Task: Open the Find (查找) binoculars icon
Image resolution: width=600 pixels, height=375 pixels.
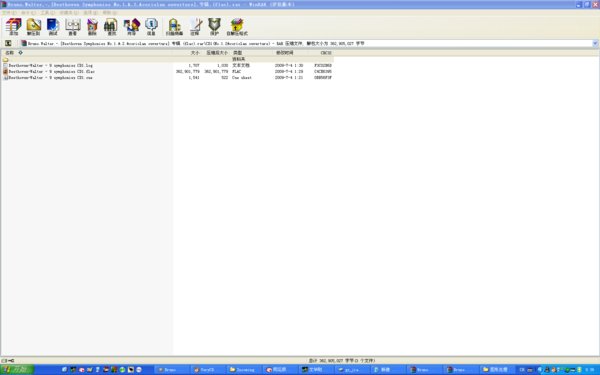Action: 111,26
